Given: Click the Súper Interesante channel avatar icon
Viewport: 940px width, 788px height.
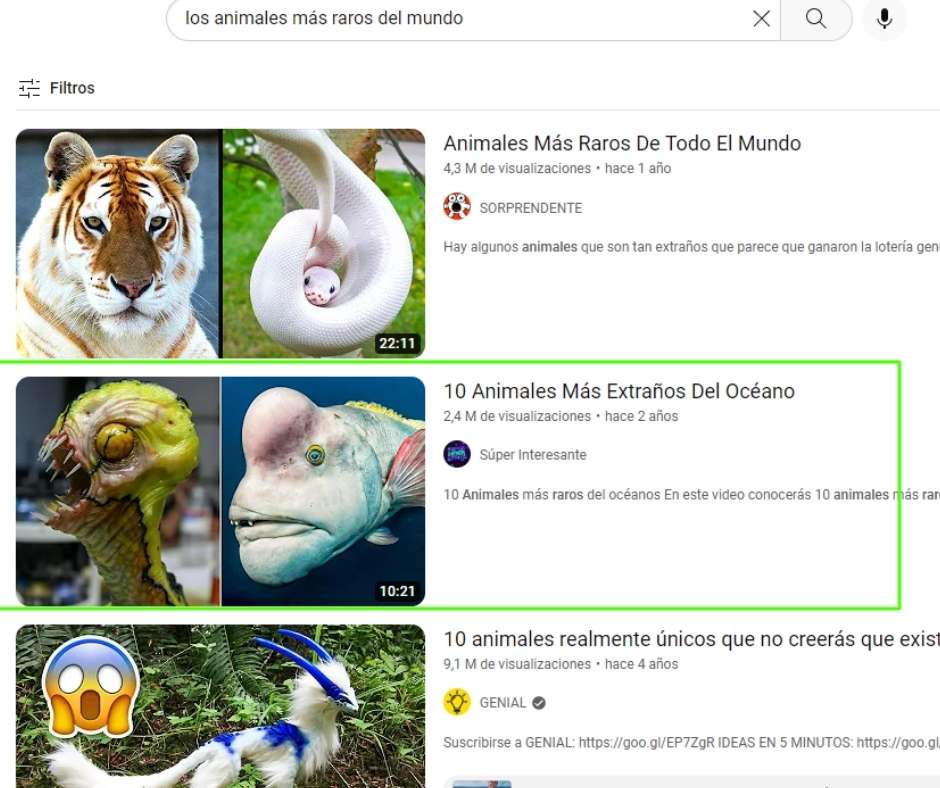Looking at the screenshot, I should pyautogui.click(x=457, y=454).
